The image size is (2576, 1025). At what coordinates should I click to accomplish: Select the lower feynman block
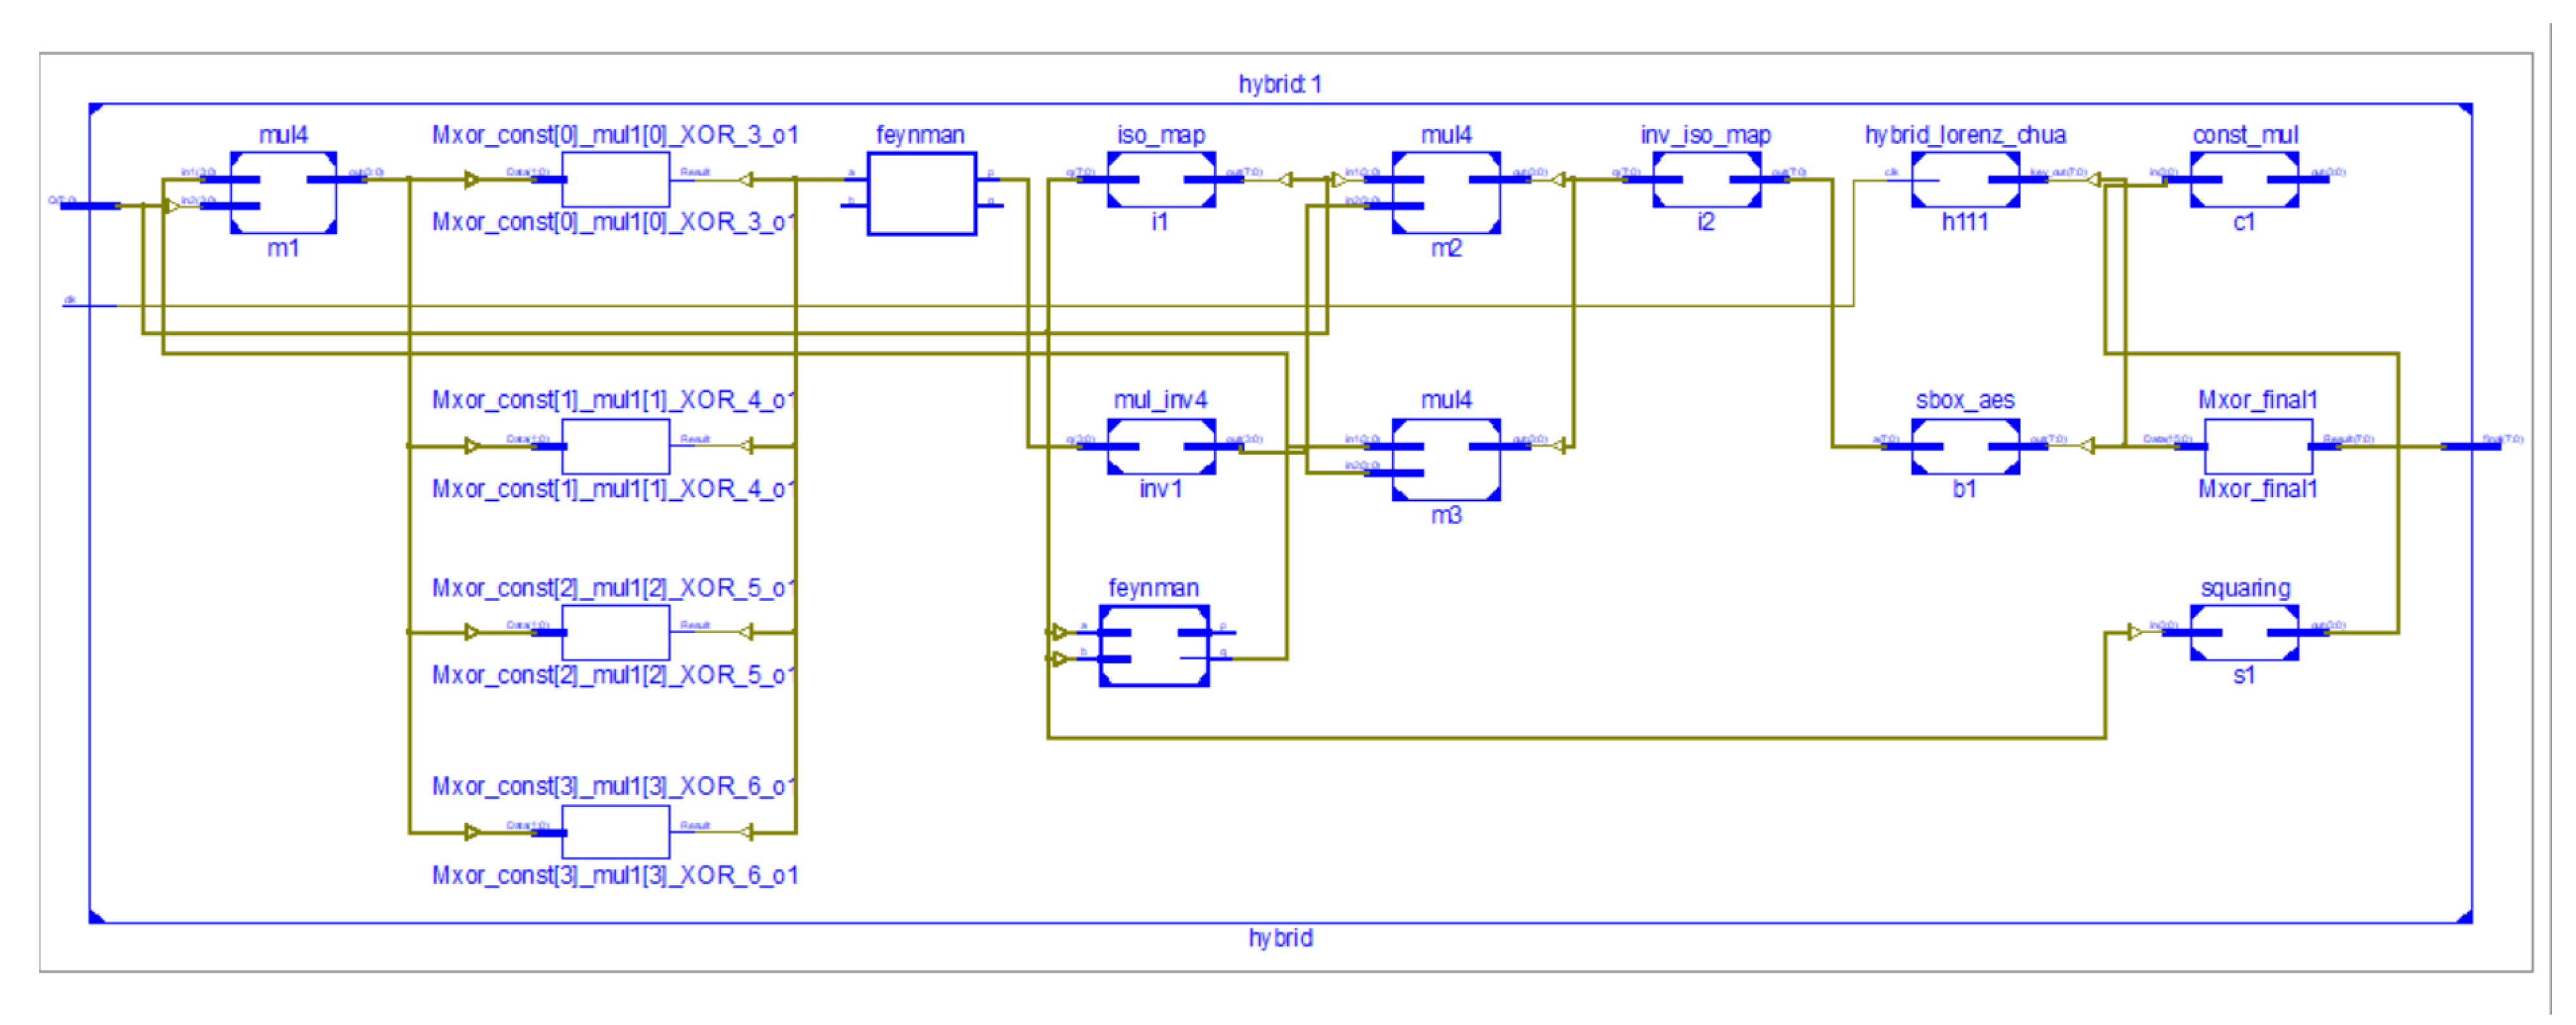pyautogui.click(x=1154, y=646)
